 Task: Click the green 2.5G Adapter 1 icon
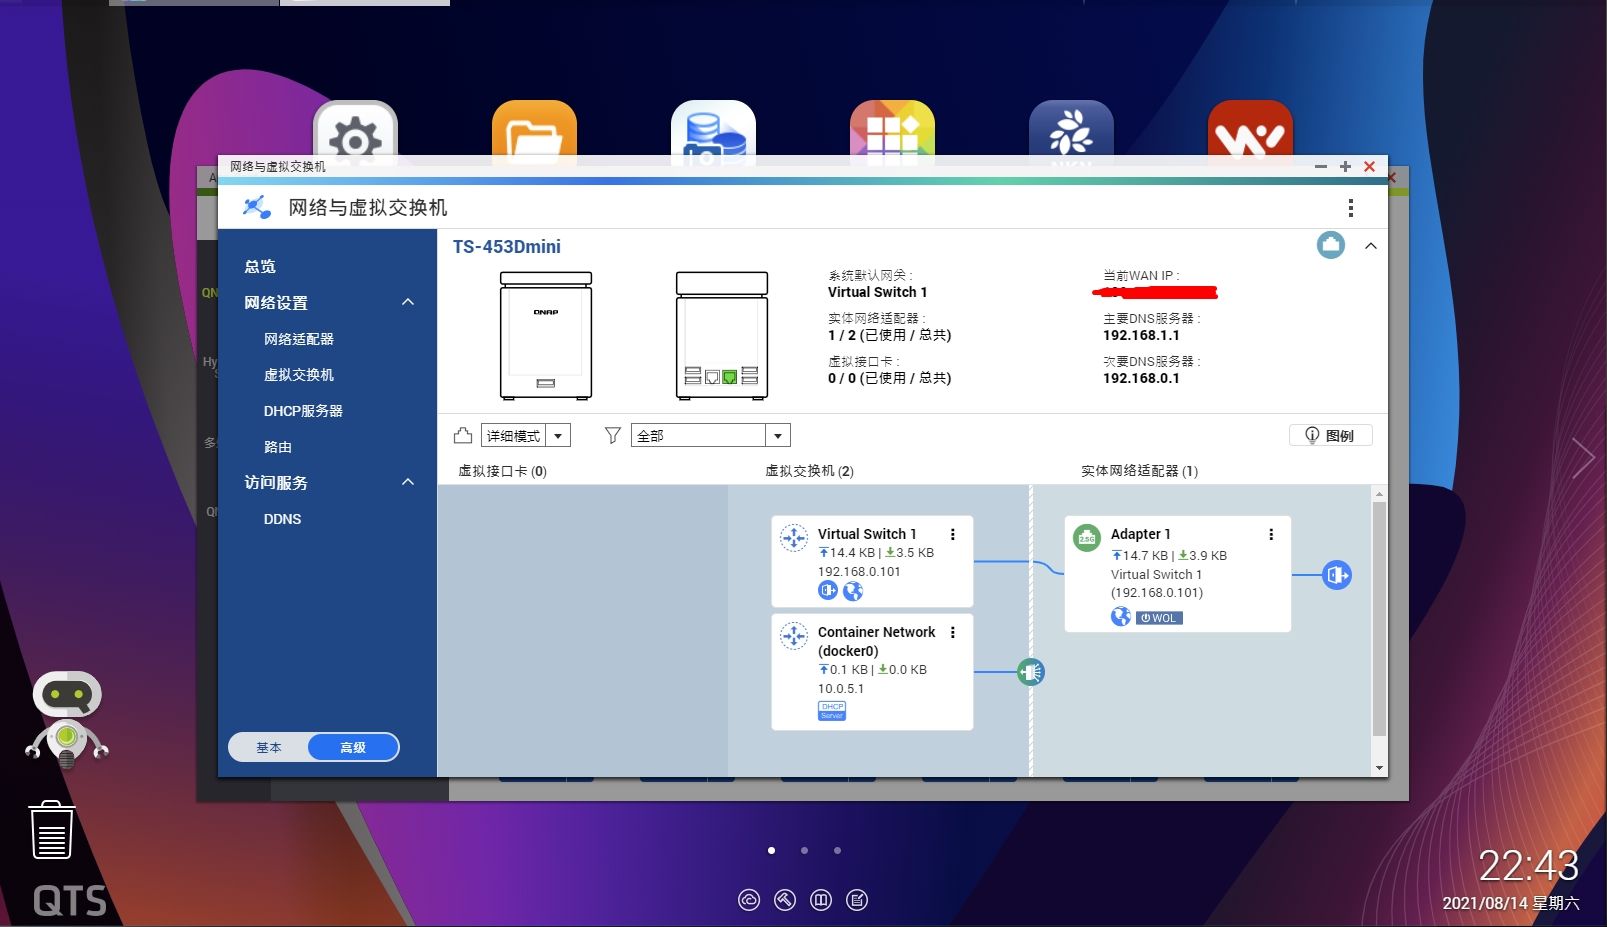click(x=1087, y=538)
